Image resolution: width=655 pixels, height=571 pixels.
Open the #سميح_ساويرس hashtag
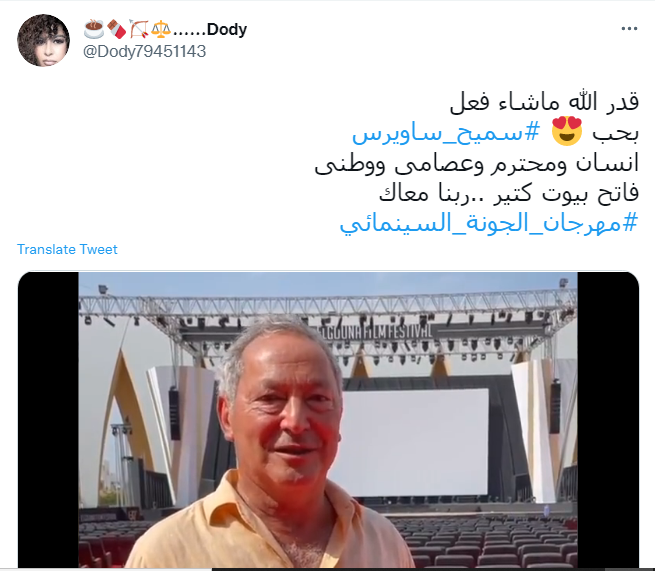coord(446,133)
